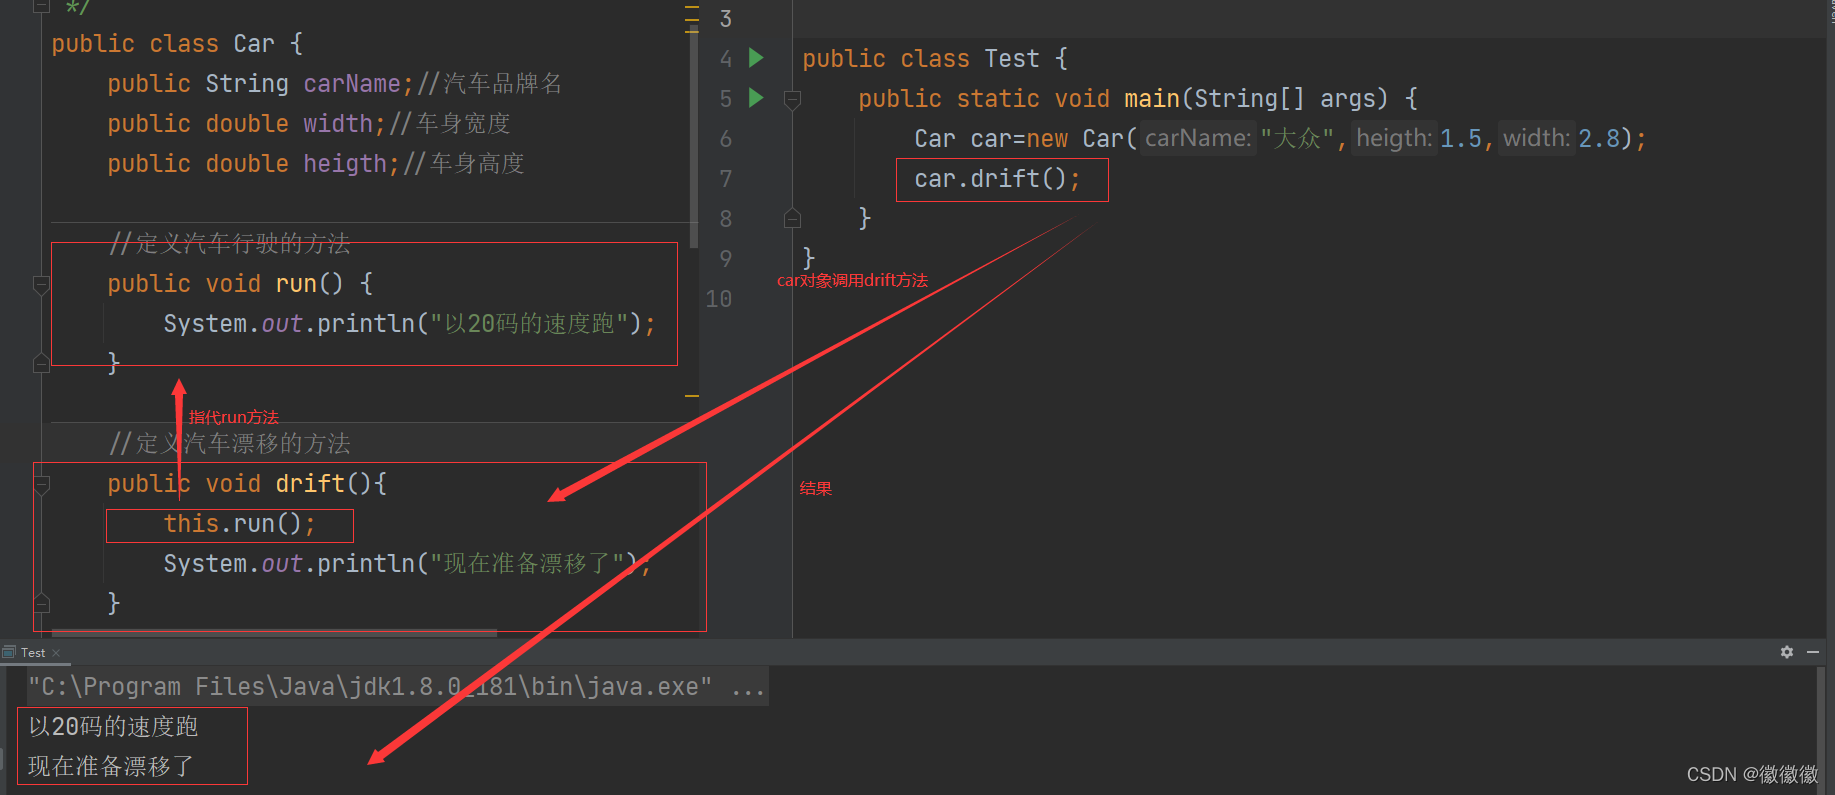Click line number 3 in gutter
This screenshot has height=795, width=1835.
pos(726,19)
